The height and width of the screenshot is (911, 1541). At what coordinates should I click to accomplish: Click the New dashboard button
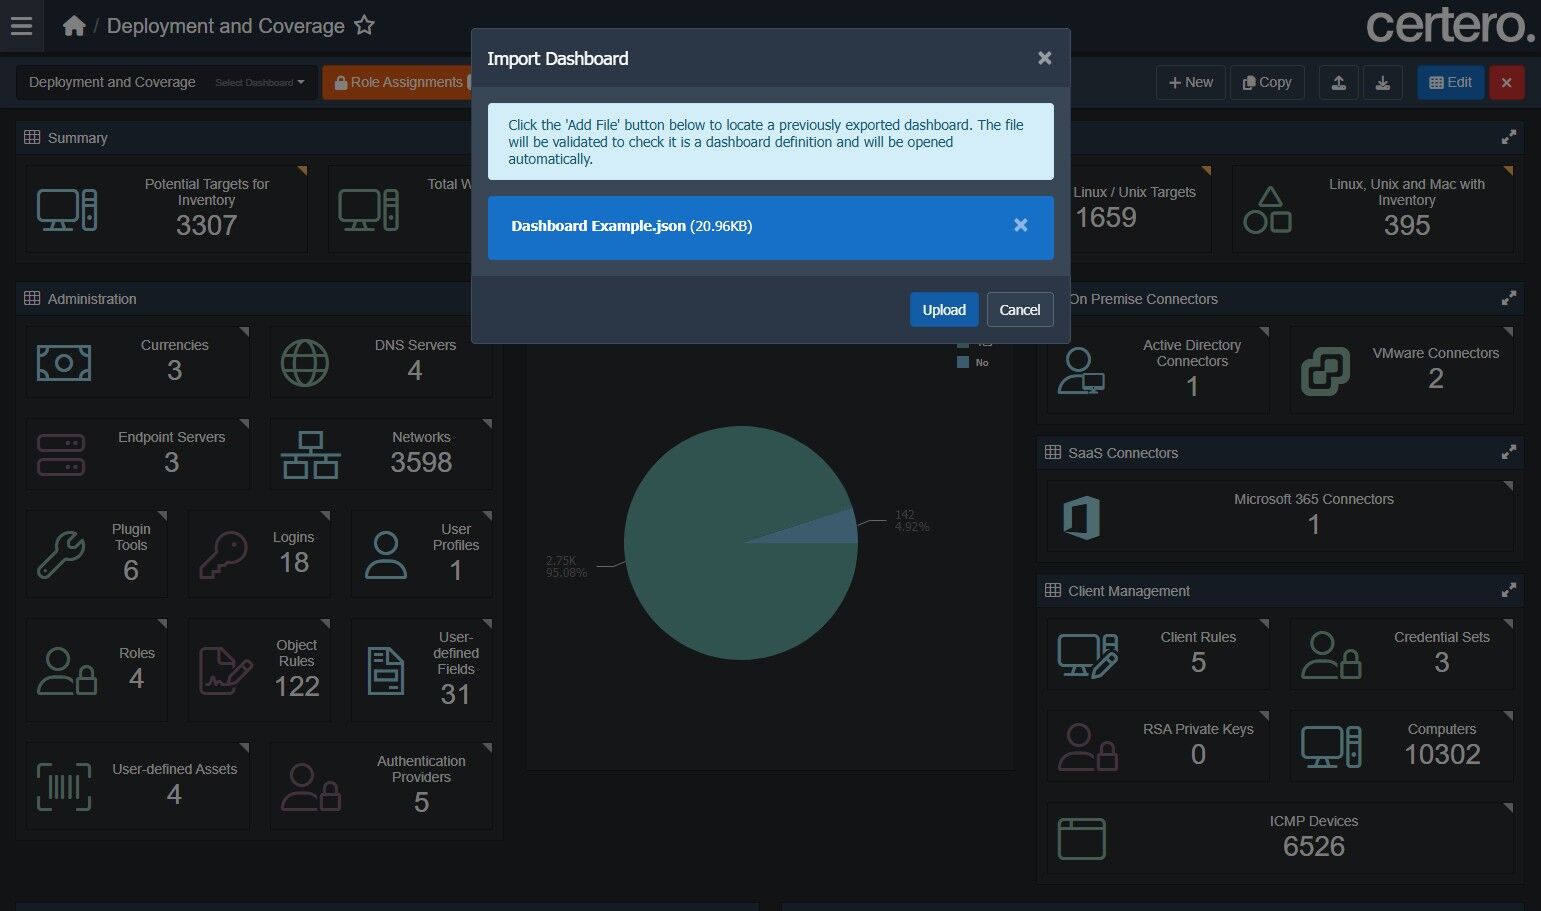[x=1190, y=83]
